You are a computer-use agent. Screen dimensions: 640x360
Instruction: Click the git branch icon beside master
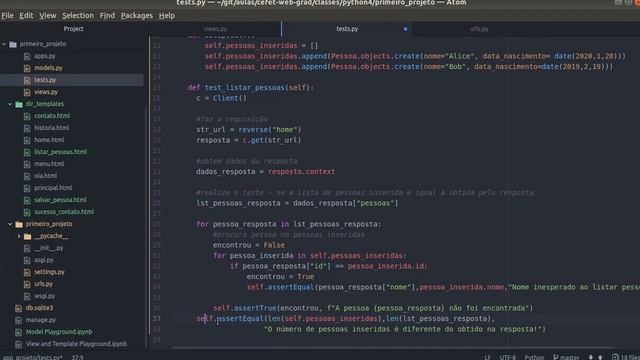pos(555,357)
